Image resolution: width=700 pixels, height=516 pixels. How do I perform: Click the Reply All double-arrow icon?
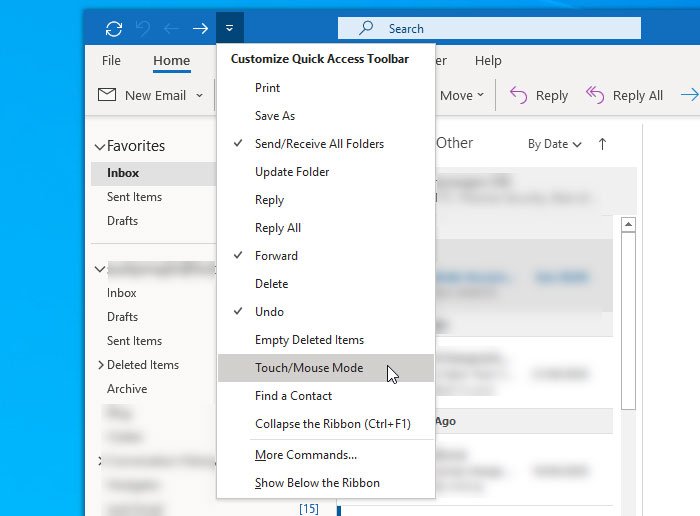tap(595, 95)
